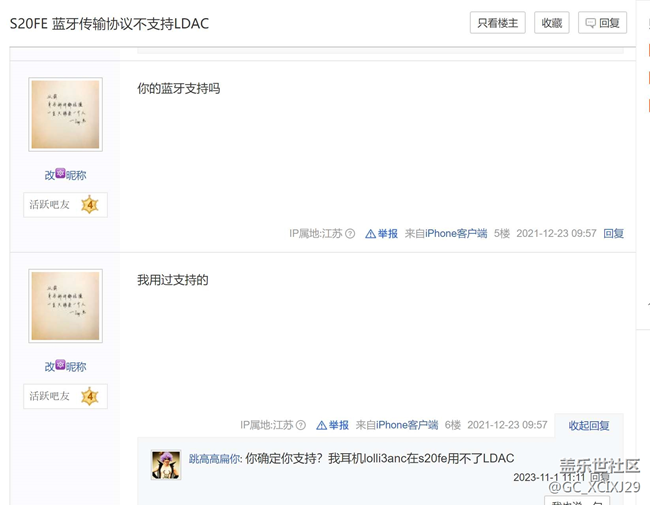Collapse replies with 收起回复
Image resolution: width=650 pixels, height=505 pixels.
pyautogui.click(x=589, y=425)
